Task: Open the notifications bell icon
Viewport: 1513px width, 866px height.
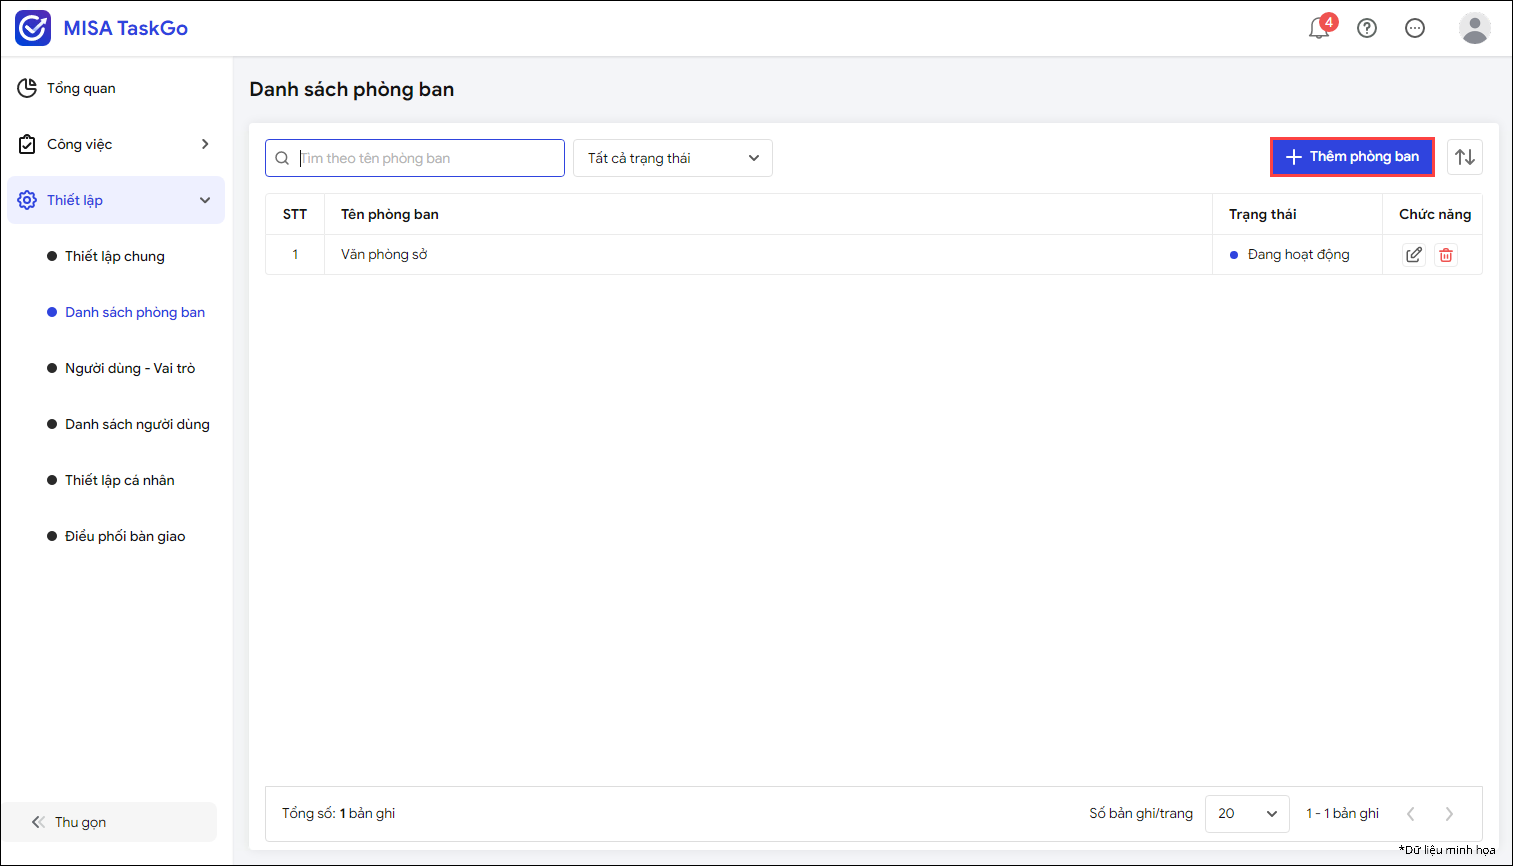Action: (1319, 28)
